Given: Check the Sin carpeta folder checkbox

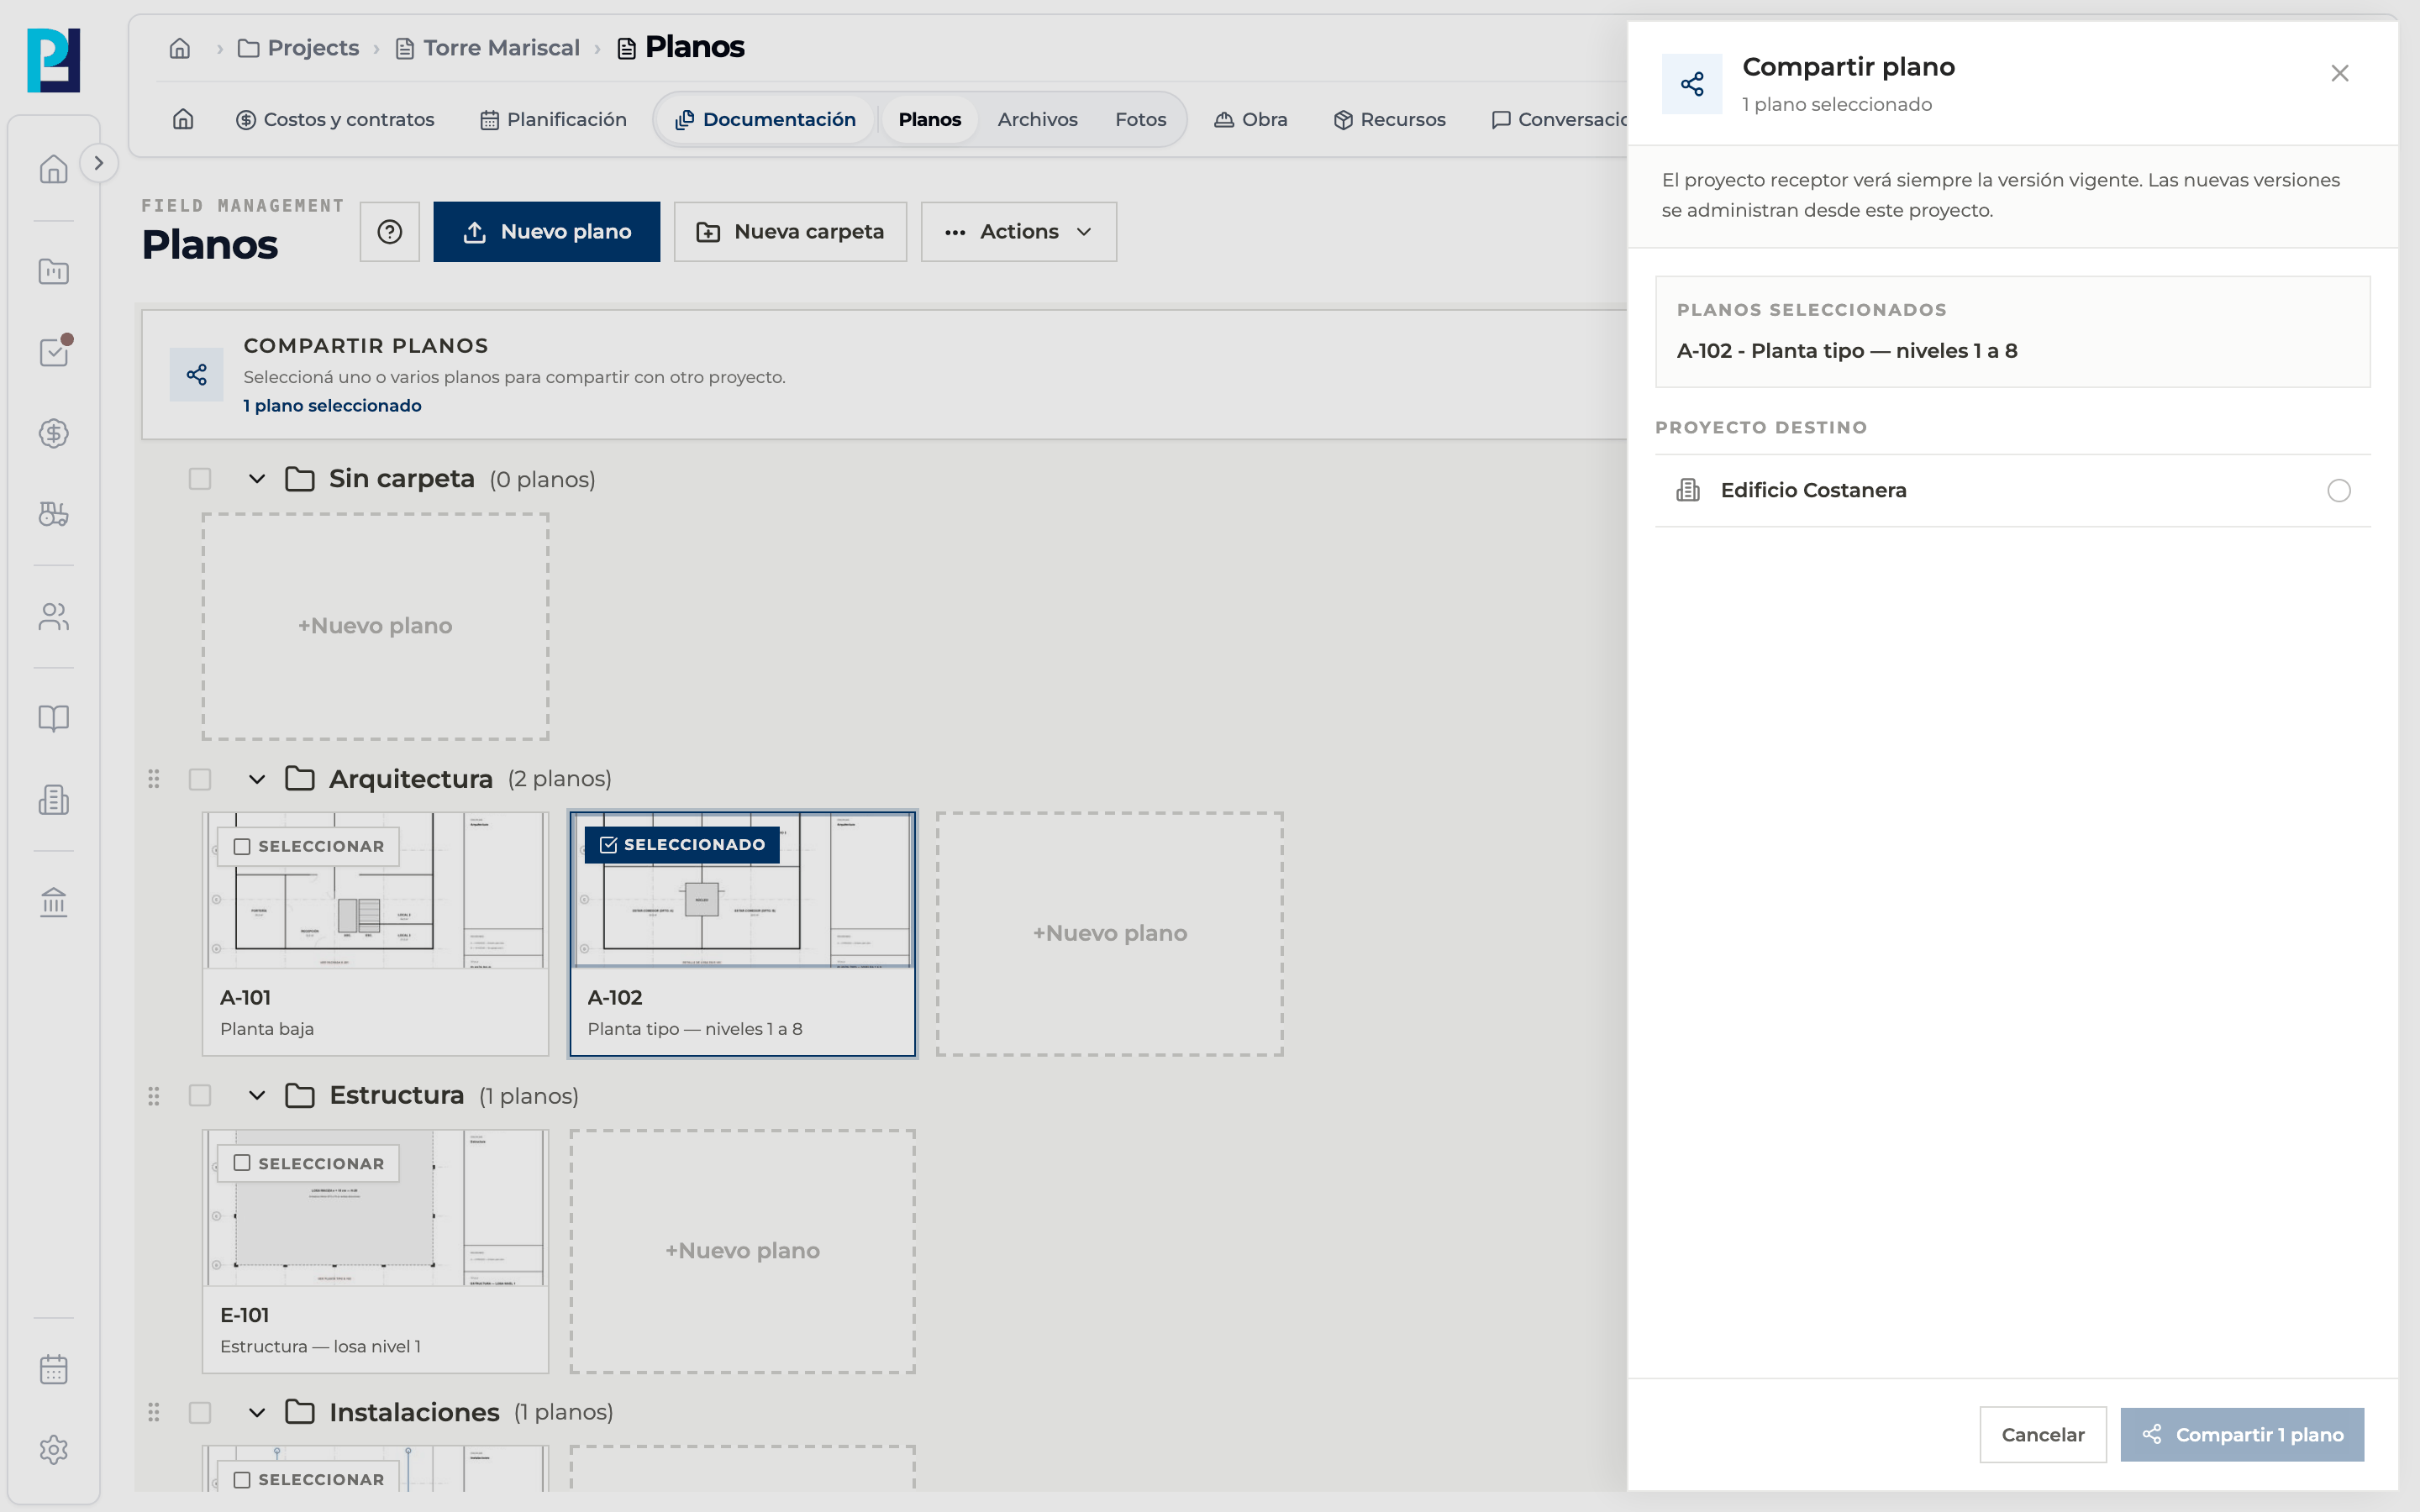Looking at the screenshot, I should pos(200,479).
